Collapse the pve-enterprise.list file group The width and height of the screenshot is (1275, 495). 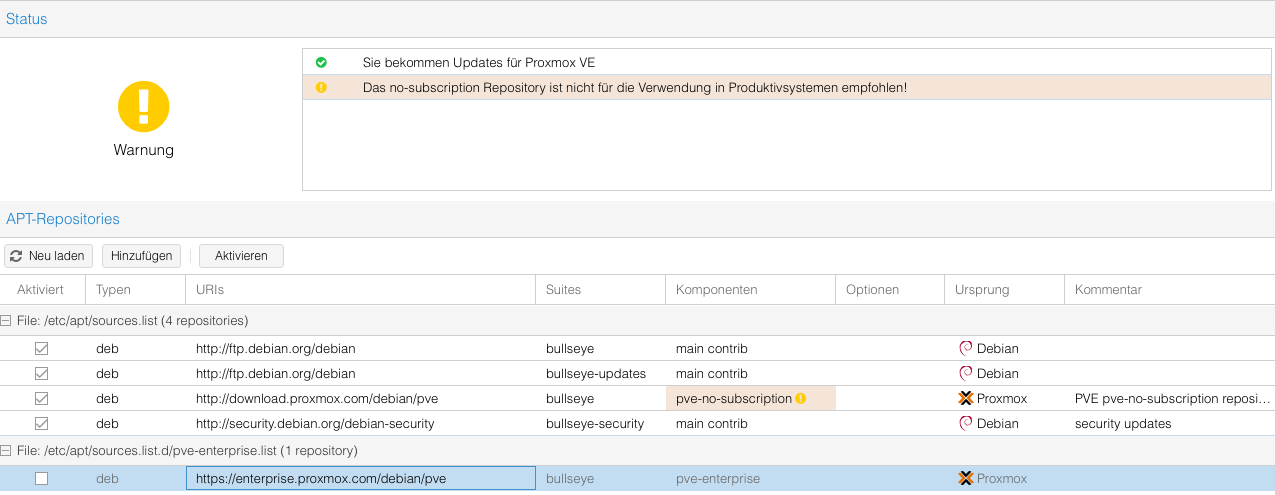coord(6,451)
